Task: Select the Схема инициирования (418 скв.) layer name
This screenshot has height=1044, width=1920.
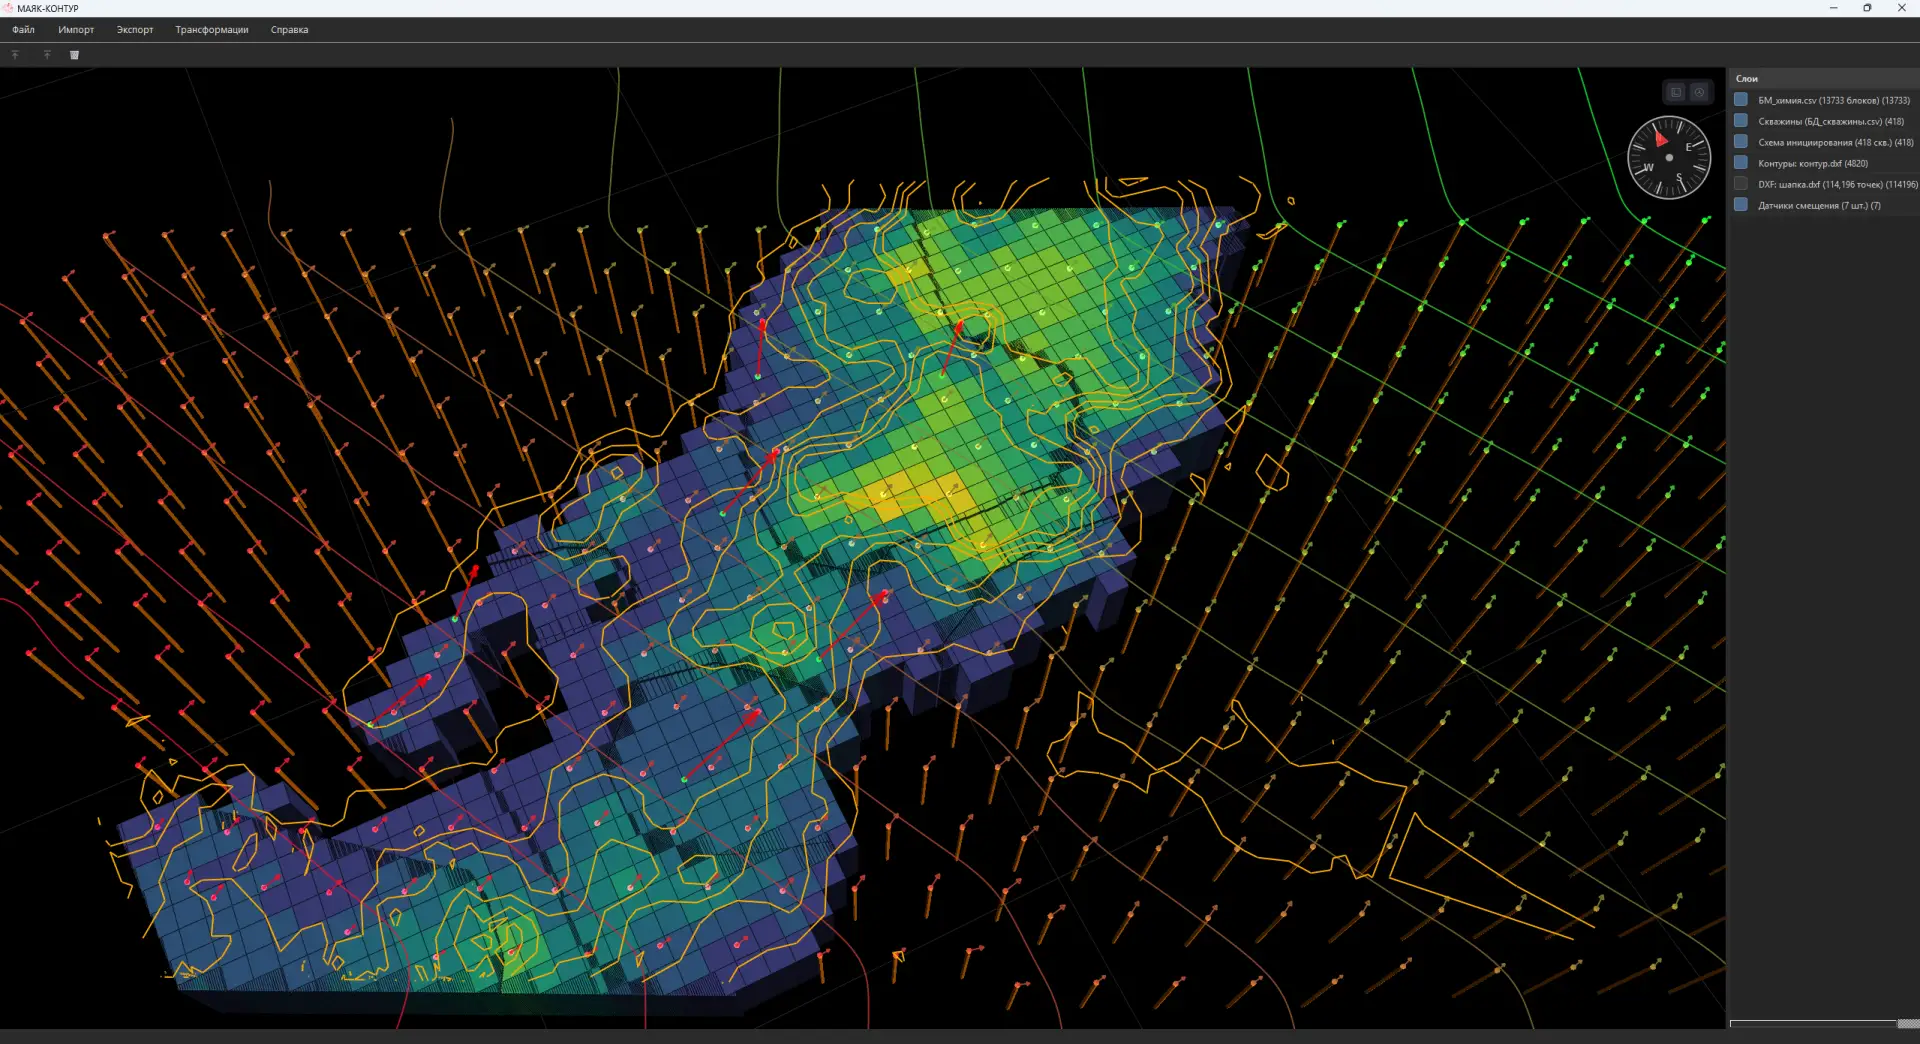Action: (1836, 143)
